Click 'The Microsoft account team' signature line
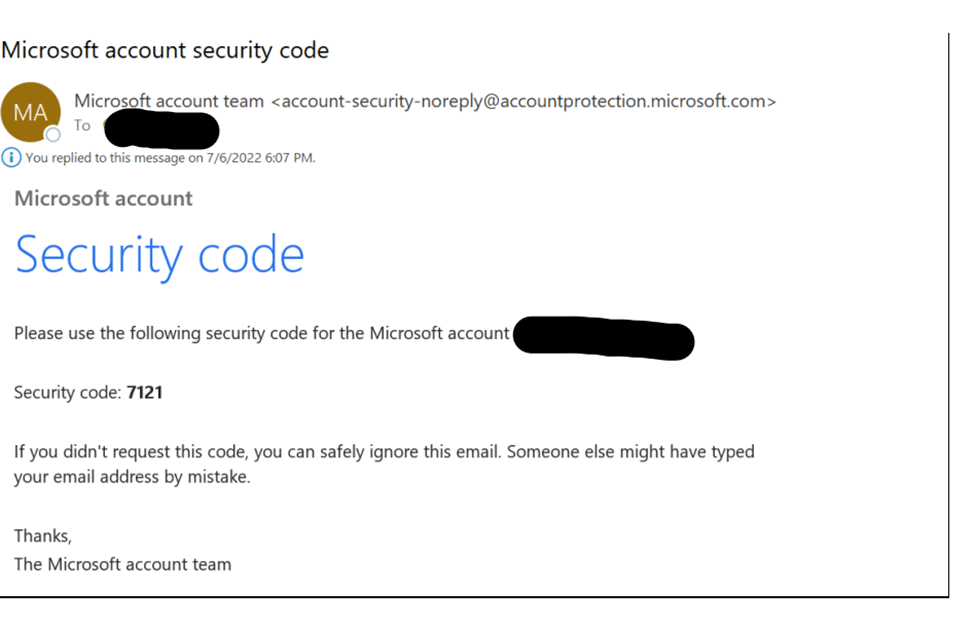Screen dimensions: 975x627 click(122, 564)
